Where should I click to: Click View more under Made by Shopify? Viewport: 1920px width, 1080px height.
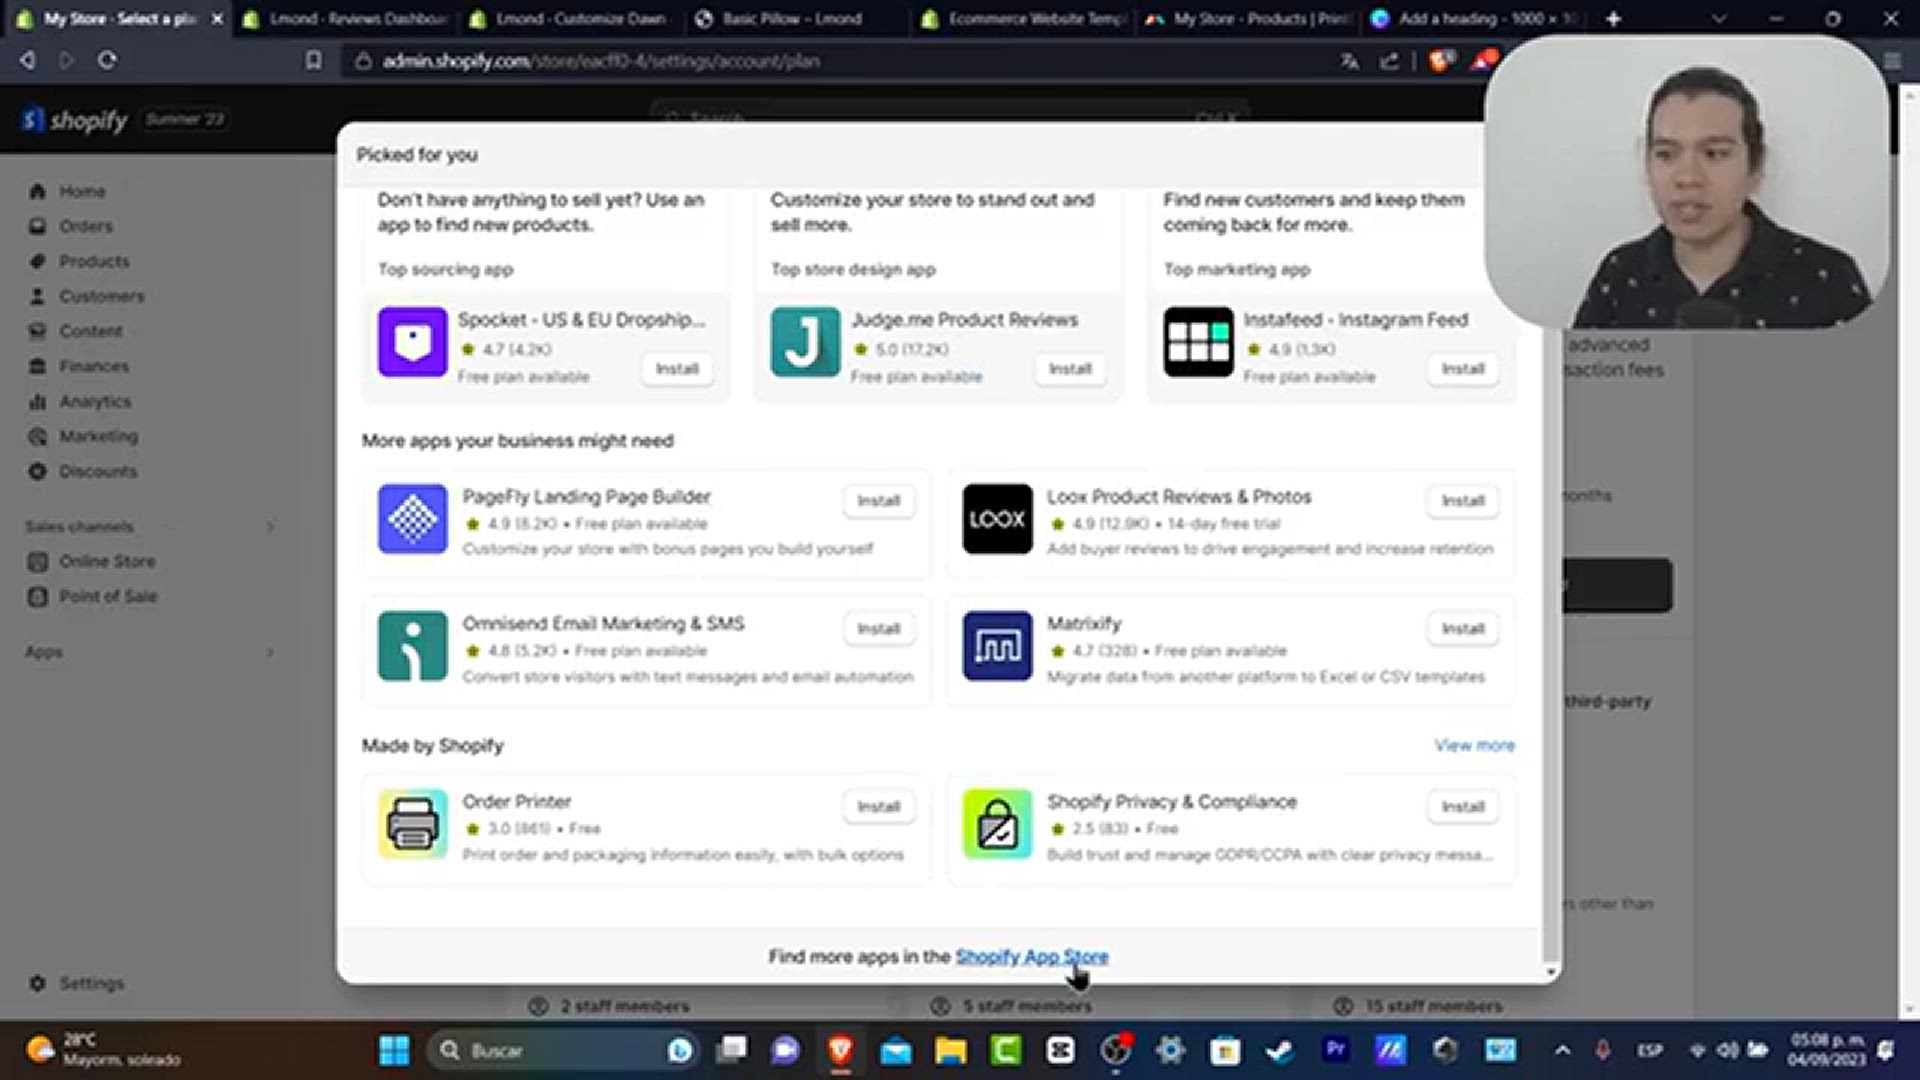click(x=1474, y=746)
